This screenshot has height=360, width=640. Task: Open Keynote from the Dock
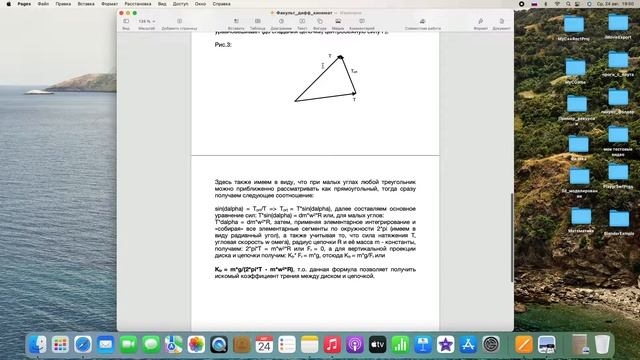pyautogui.click(x=423, y=344)
